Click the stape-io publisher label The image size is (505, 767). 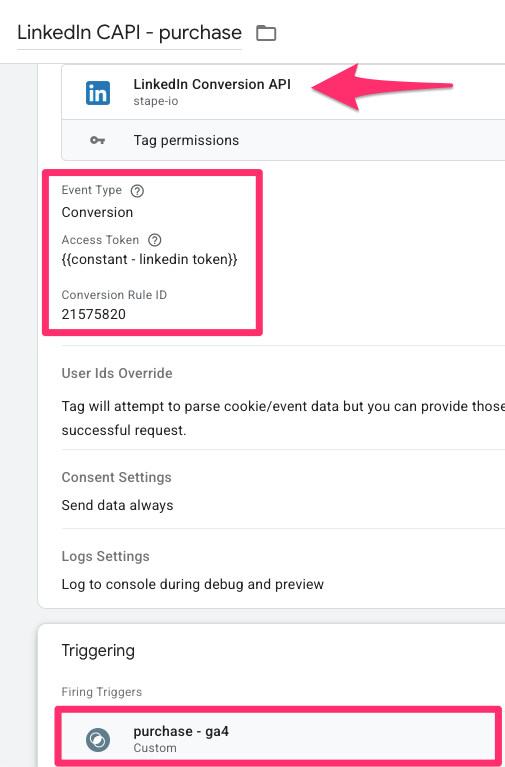coord(156,102)
